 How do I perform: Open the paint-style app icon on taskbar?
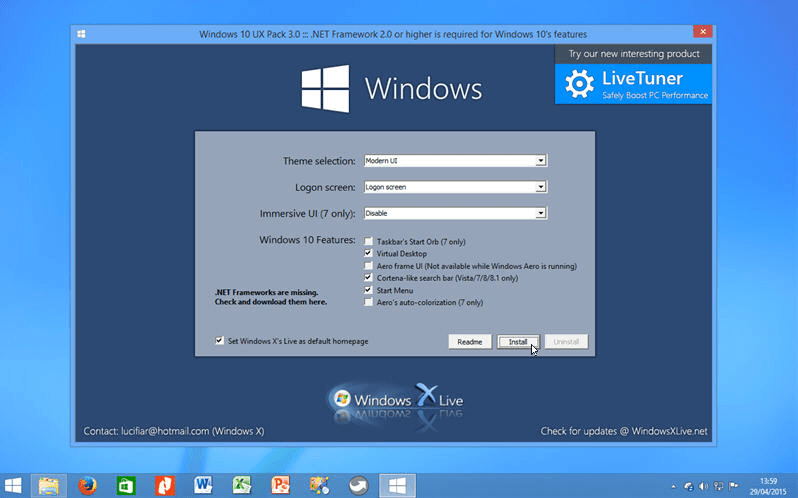319,485
